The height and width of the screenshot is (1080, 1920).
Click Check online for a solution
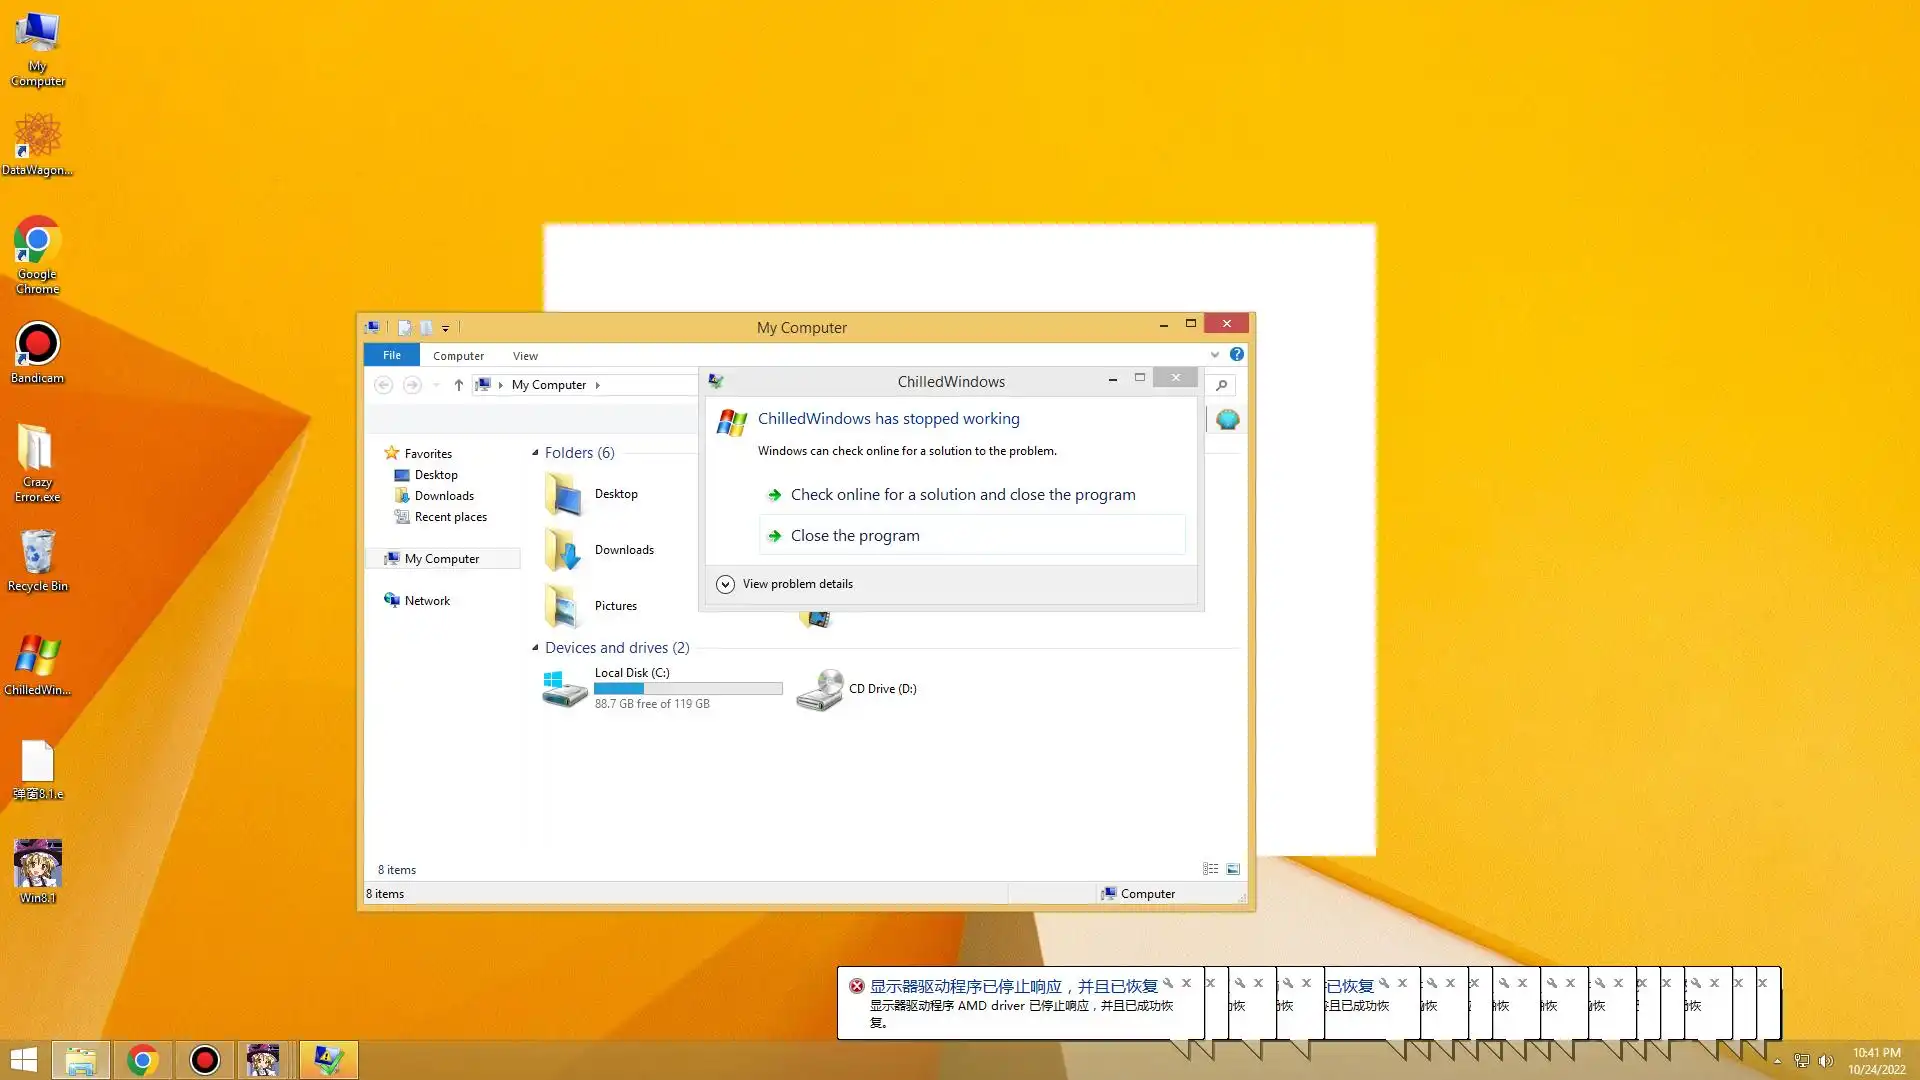tap(962, 495)
